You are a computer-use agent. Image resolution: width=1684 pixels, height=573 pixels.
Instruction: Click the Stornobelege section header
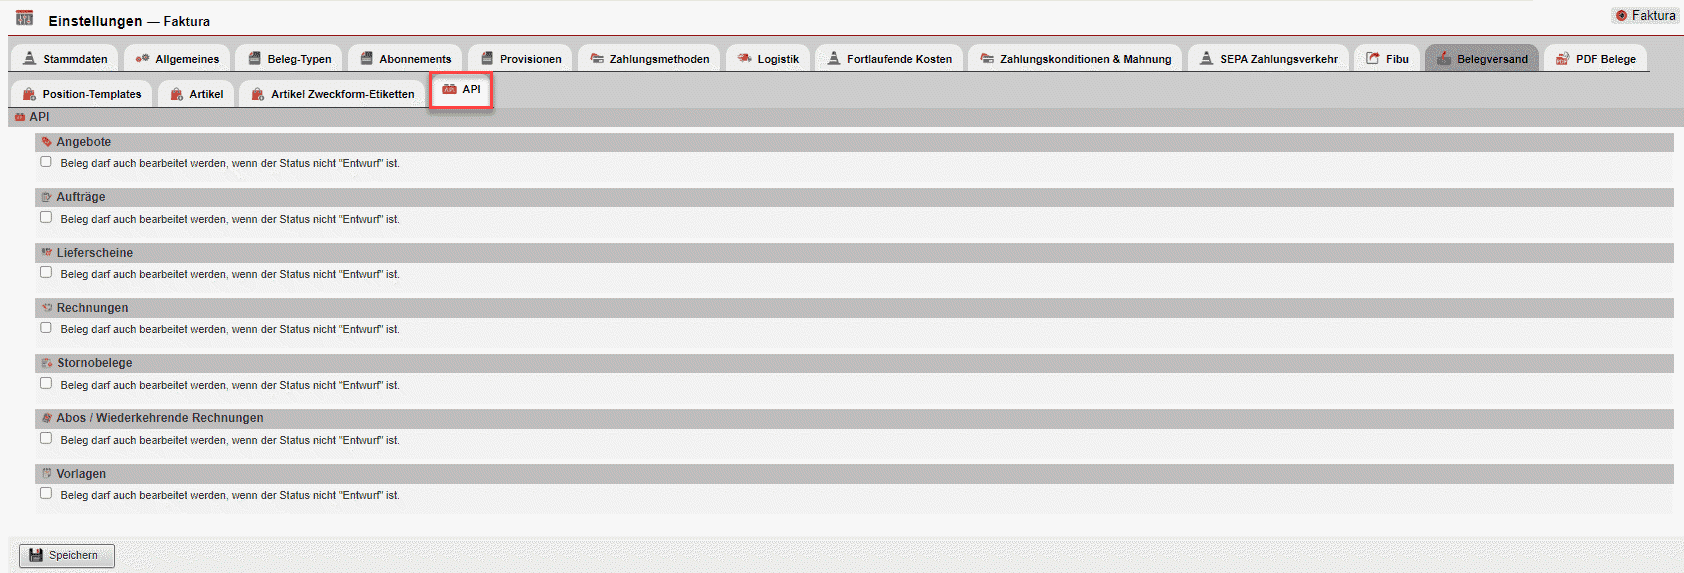(94, 363)
